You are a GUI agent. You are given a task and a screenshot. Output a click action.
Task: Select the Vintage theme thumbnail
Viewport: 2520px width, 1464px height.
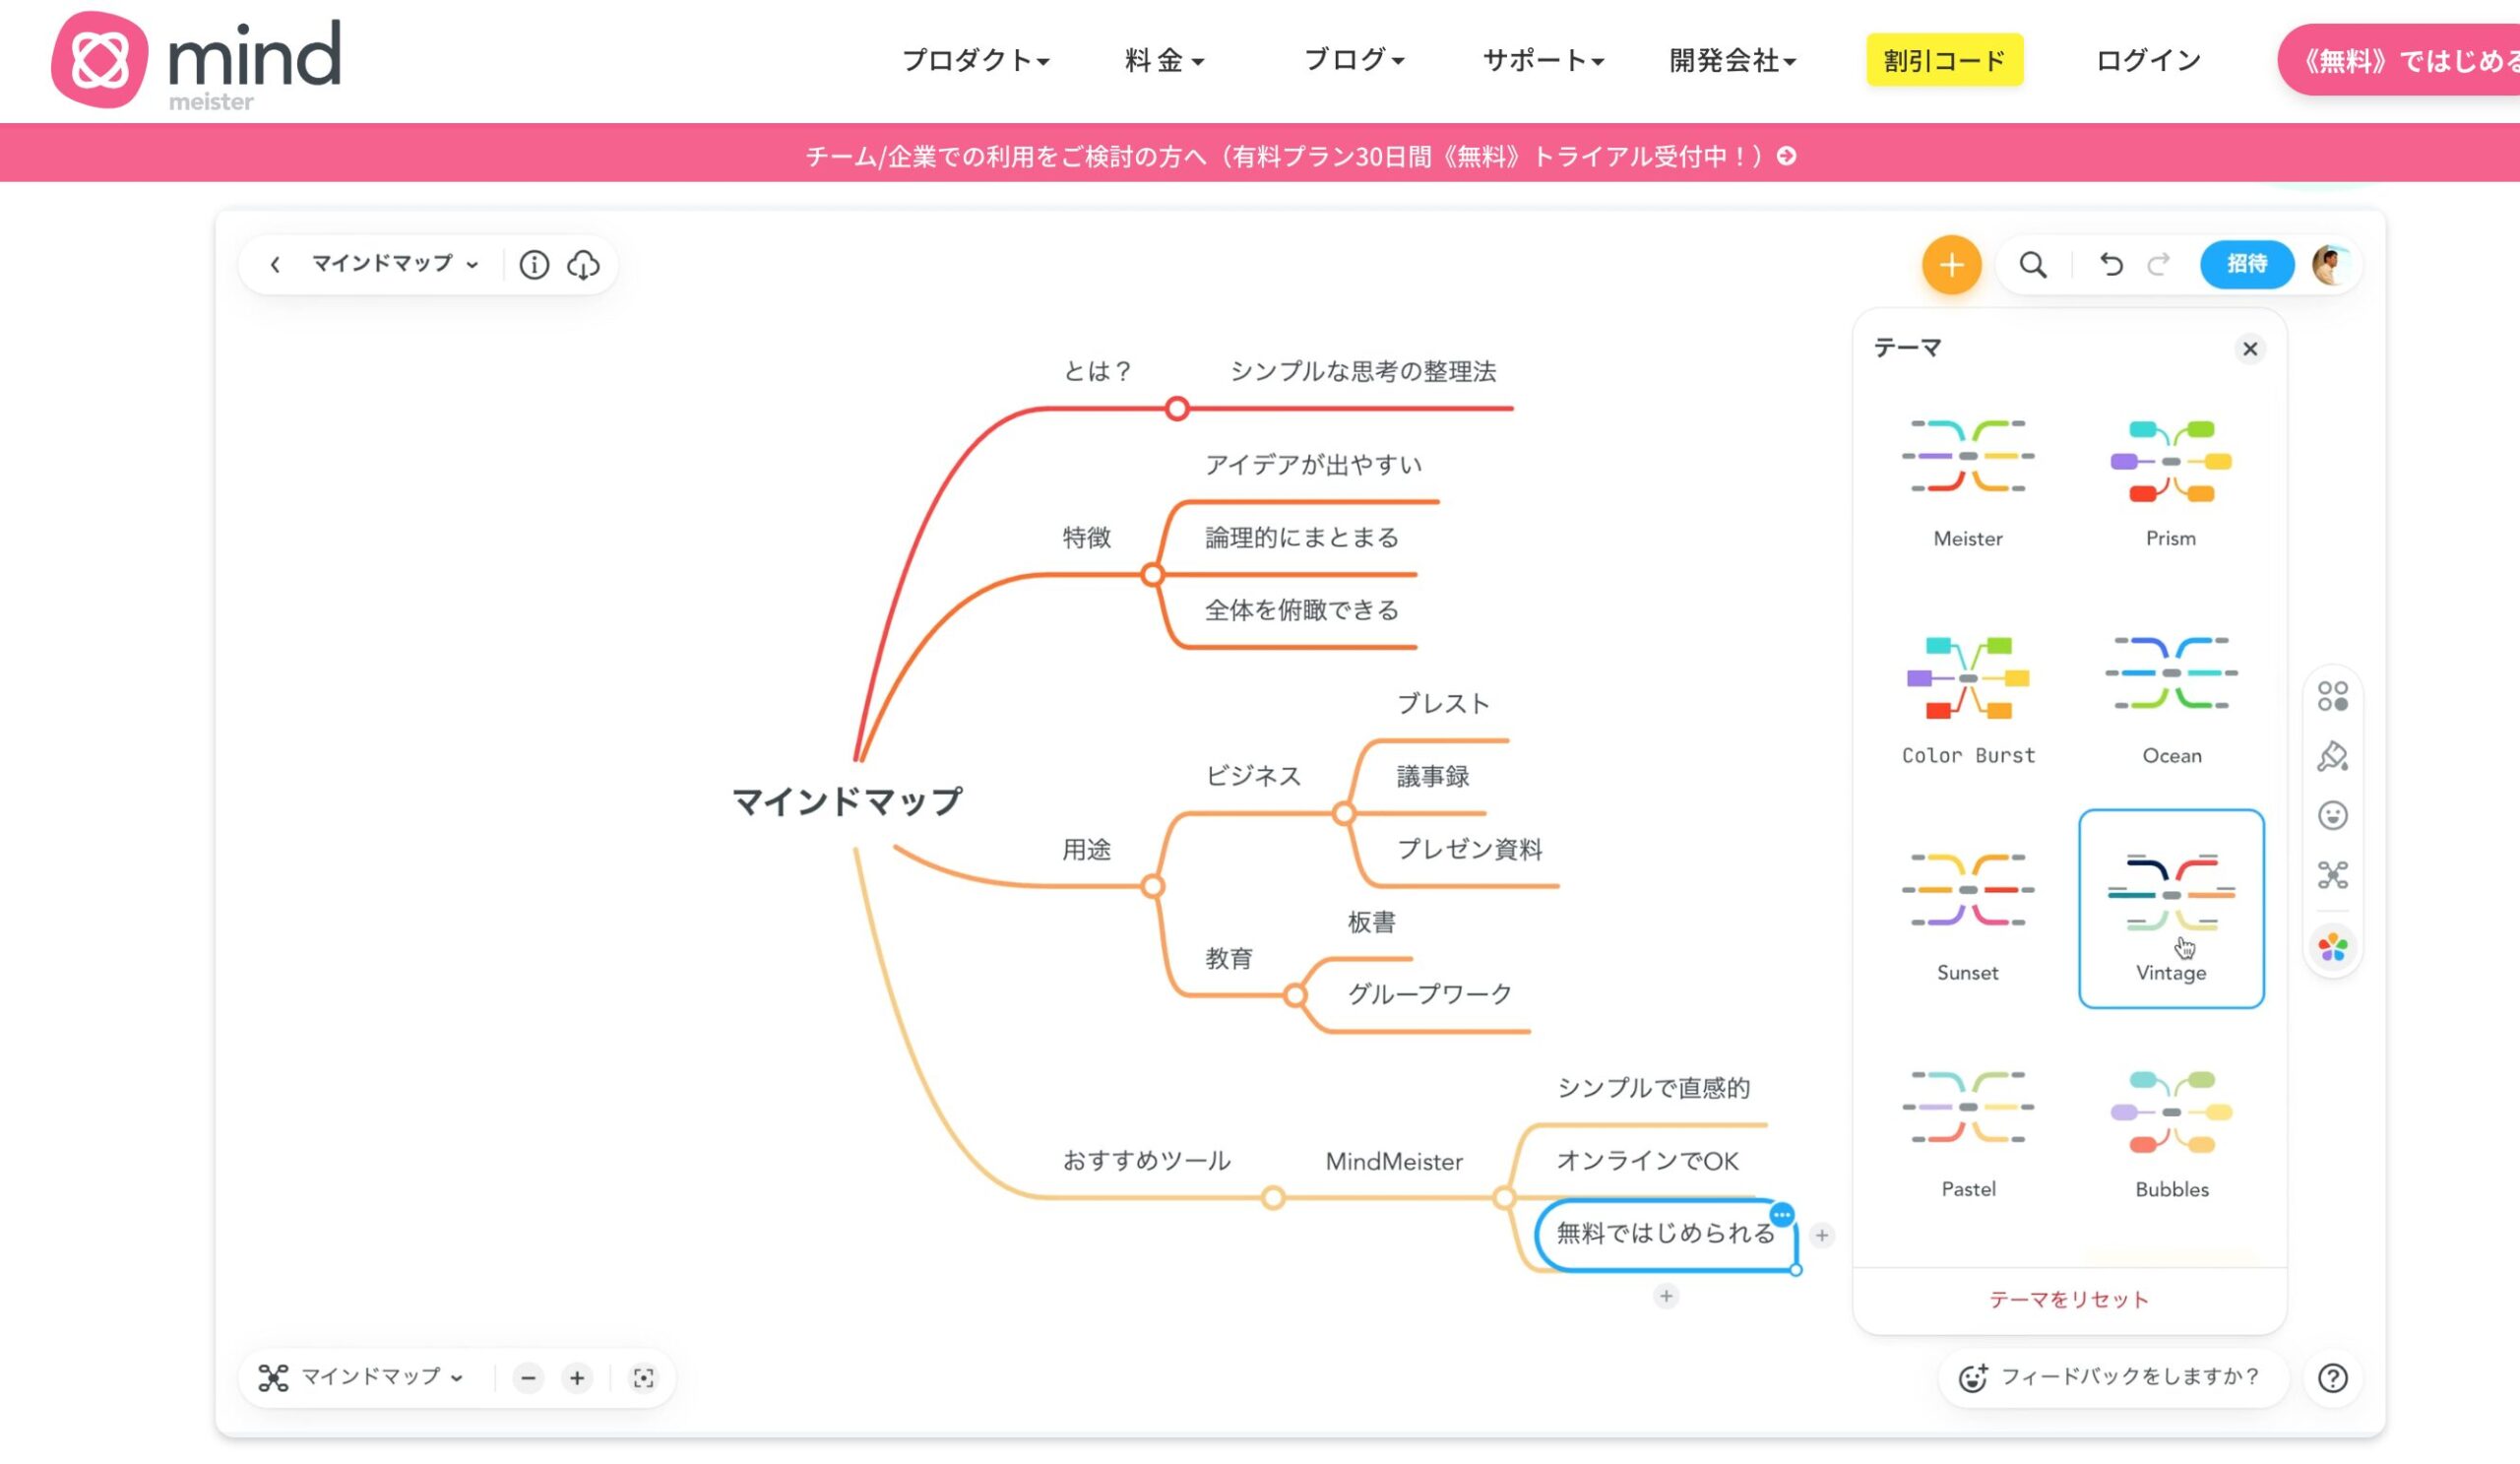pos(2172,898)
